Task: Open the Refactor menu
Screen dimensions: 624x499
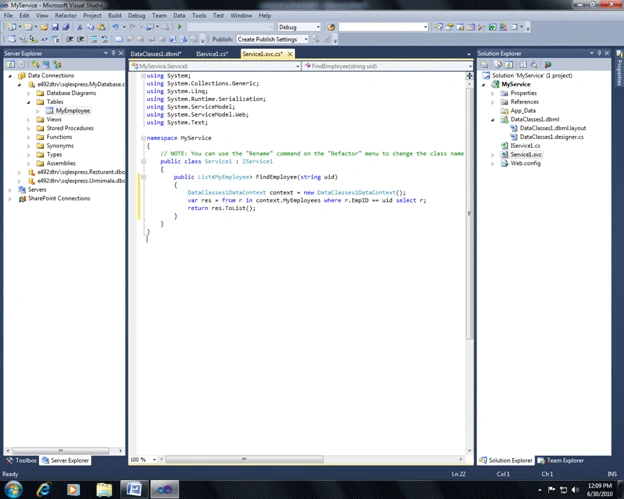Action: point(65,16)
